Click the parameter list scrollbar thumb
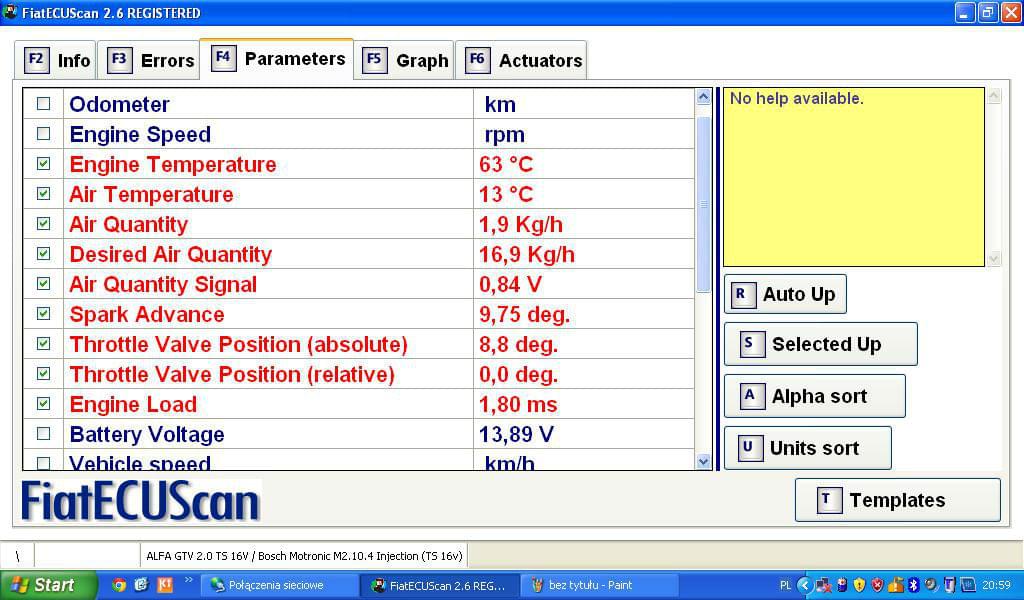 (703, 204)
